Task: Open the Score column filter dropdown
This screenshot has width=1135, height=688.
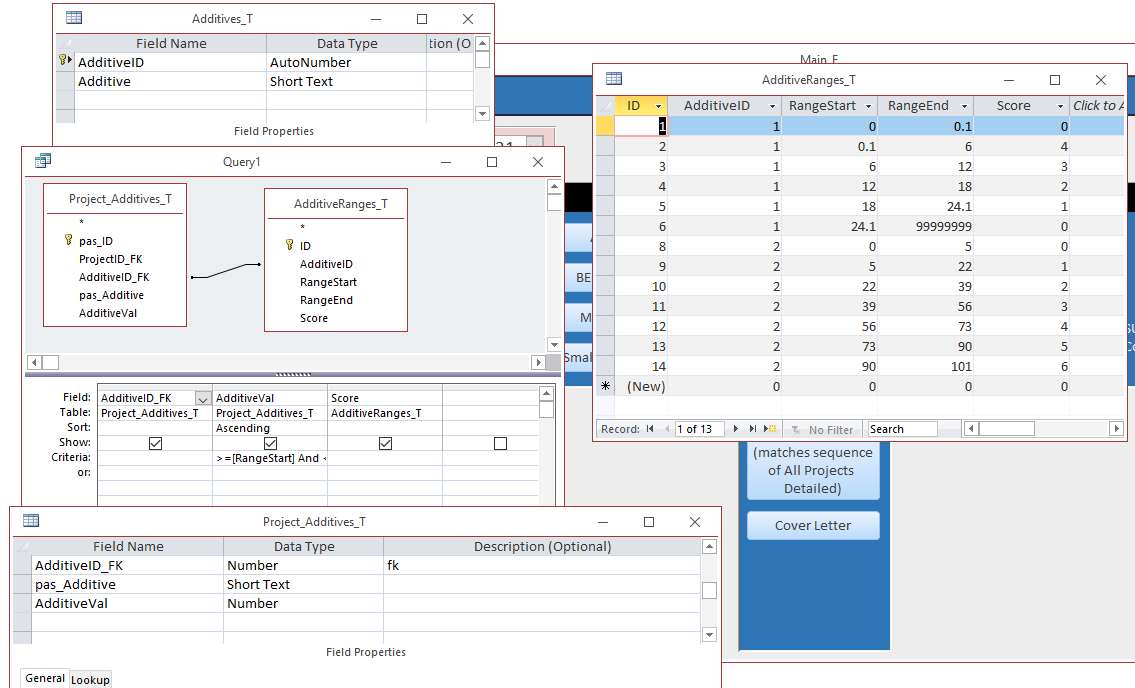Action: (1060, 106)
